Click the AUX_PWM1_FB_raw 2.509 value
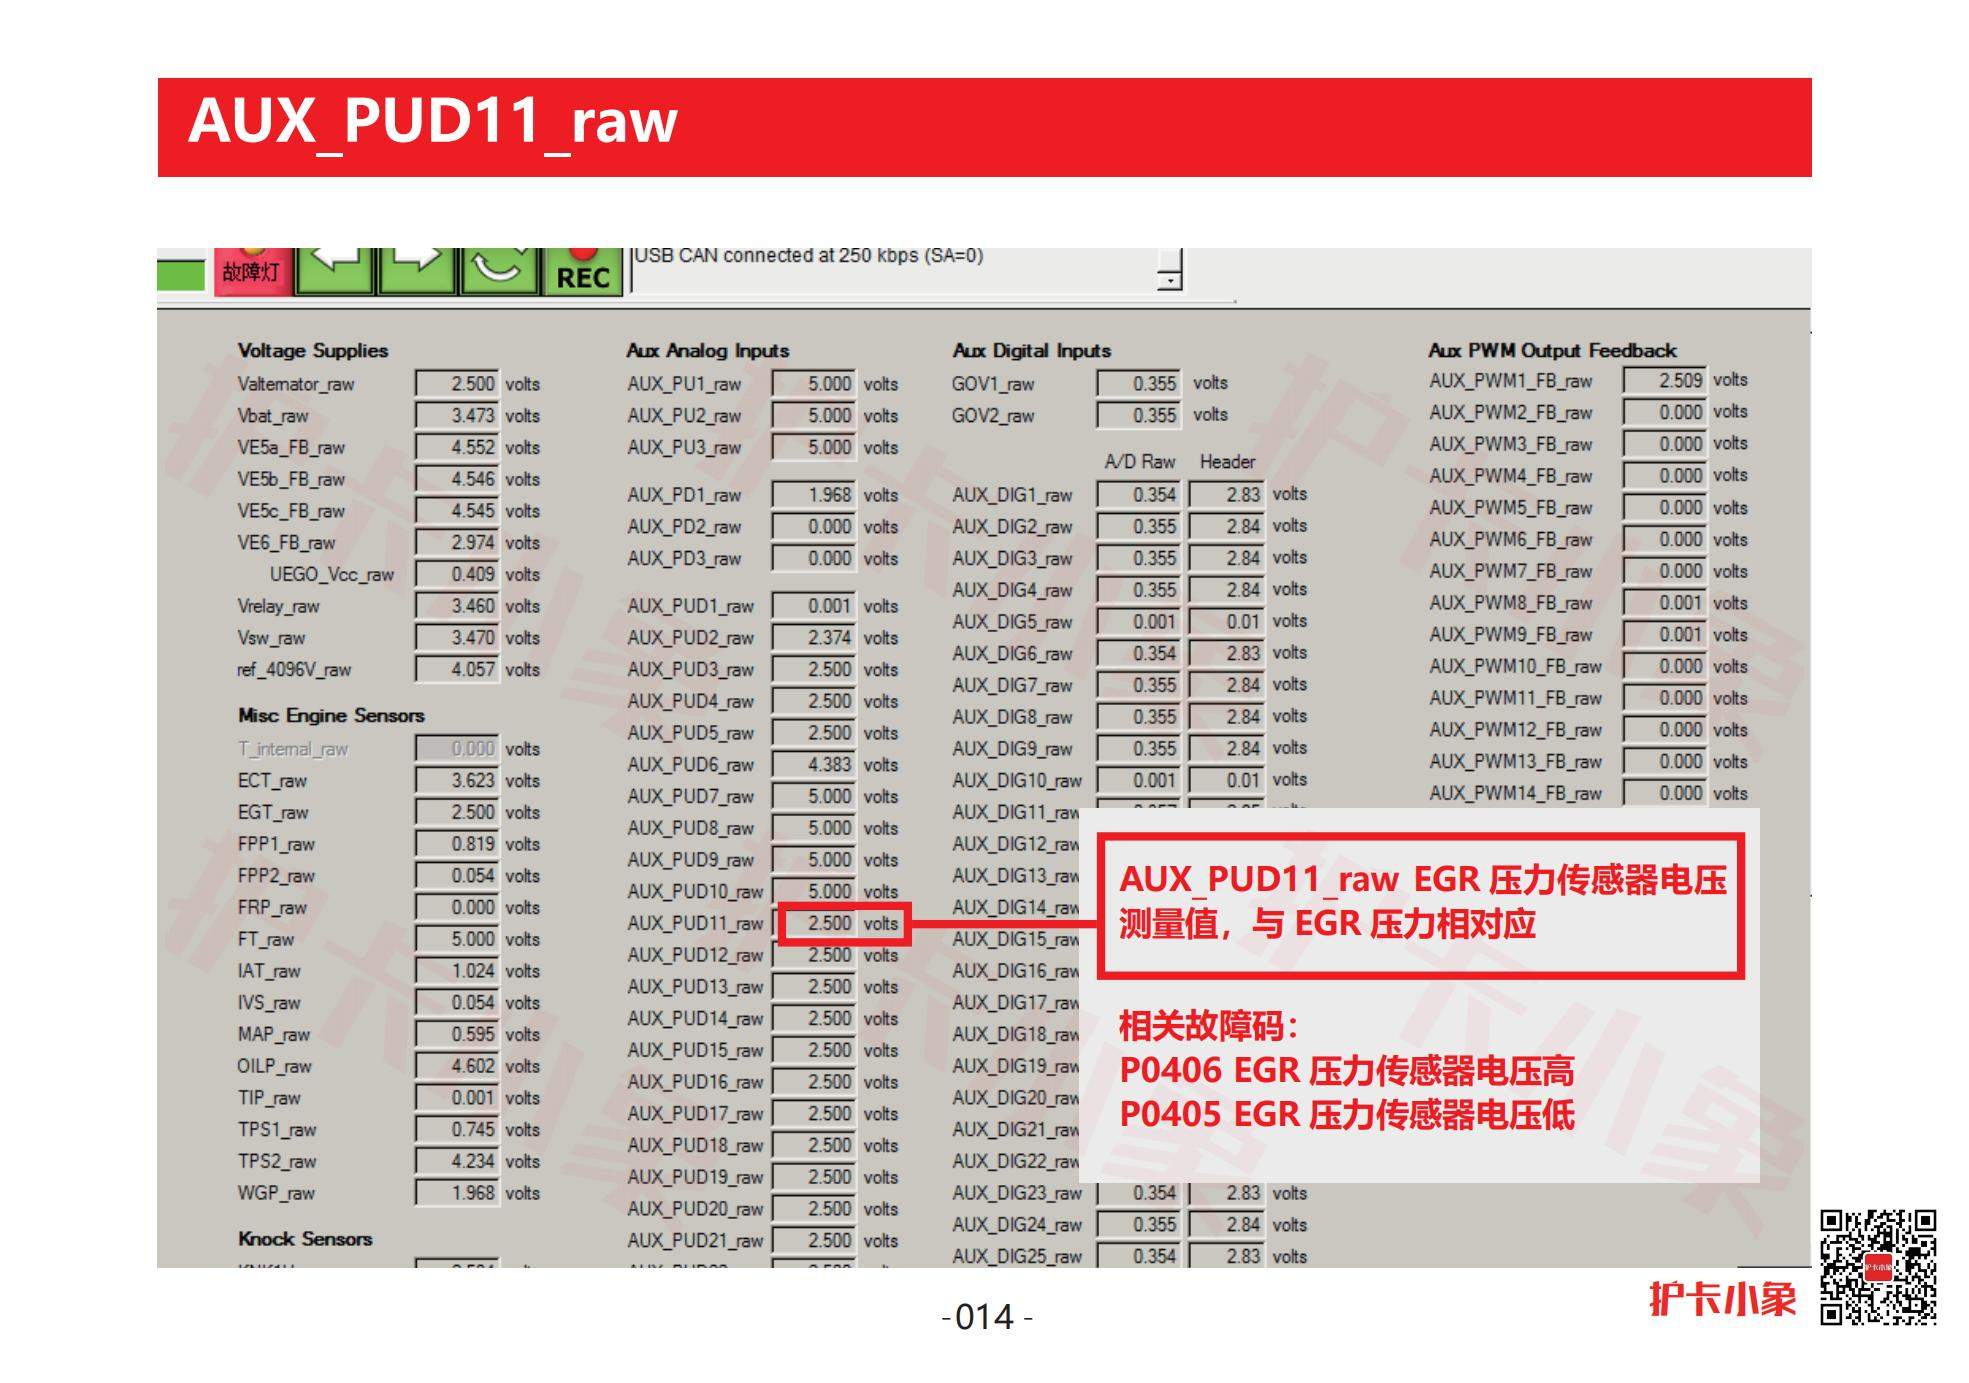 1664,381
